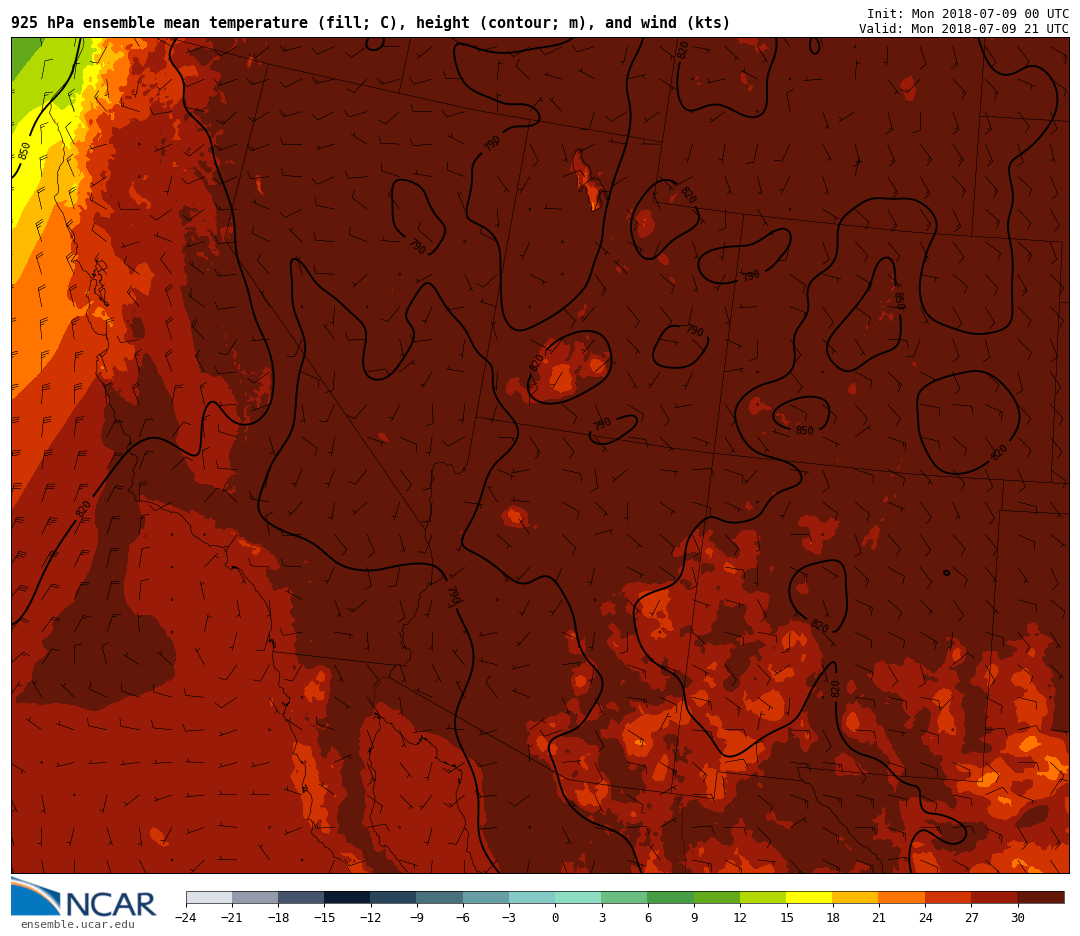Screen dimensions: 1080x936
Task: Pick the steel blue swatch between -9 and -6
Action: 440,897
